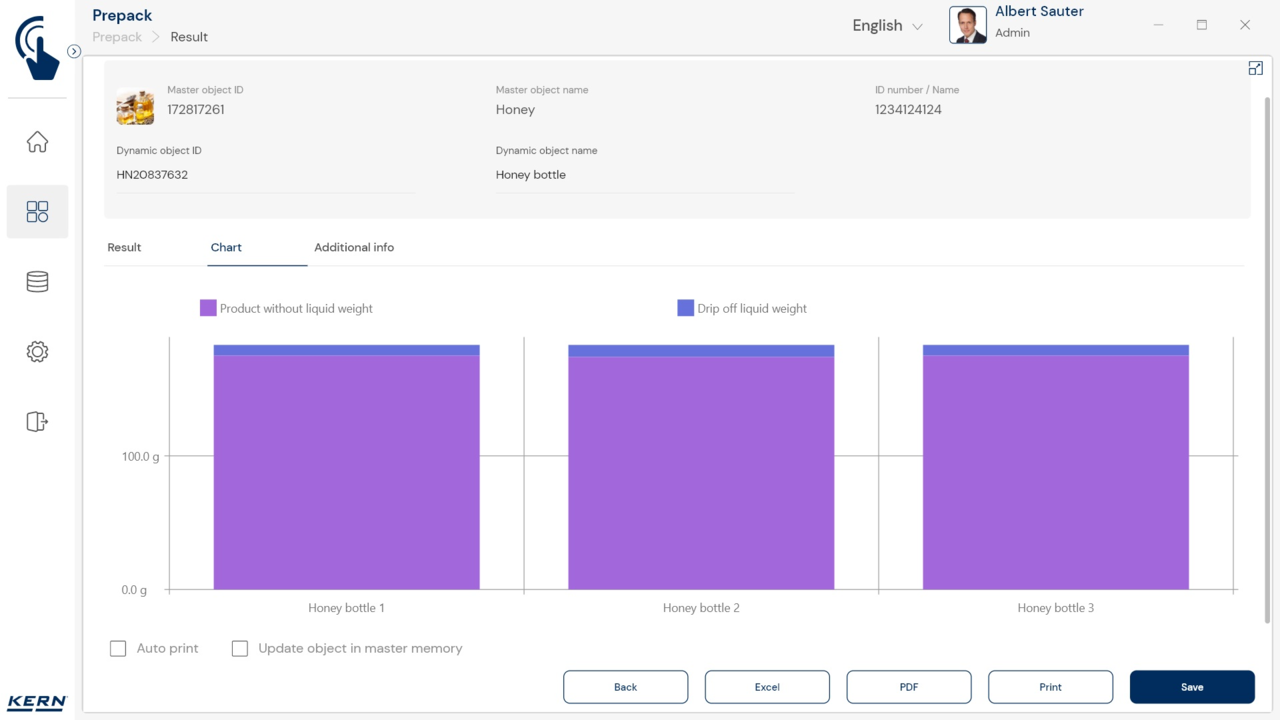Switch to the Result tab
Screen dimensions: 1280x720
tap(124, 247)
